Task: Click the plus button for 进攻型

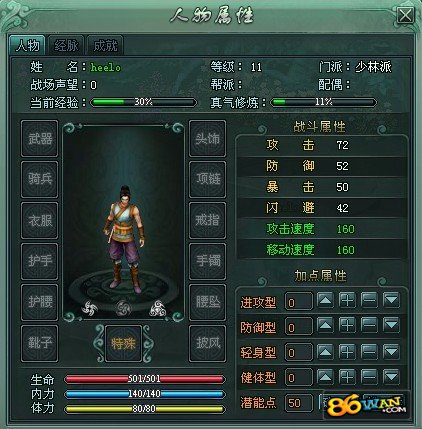Action: pyautogui.click(x=347, y=300)
